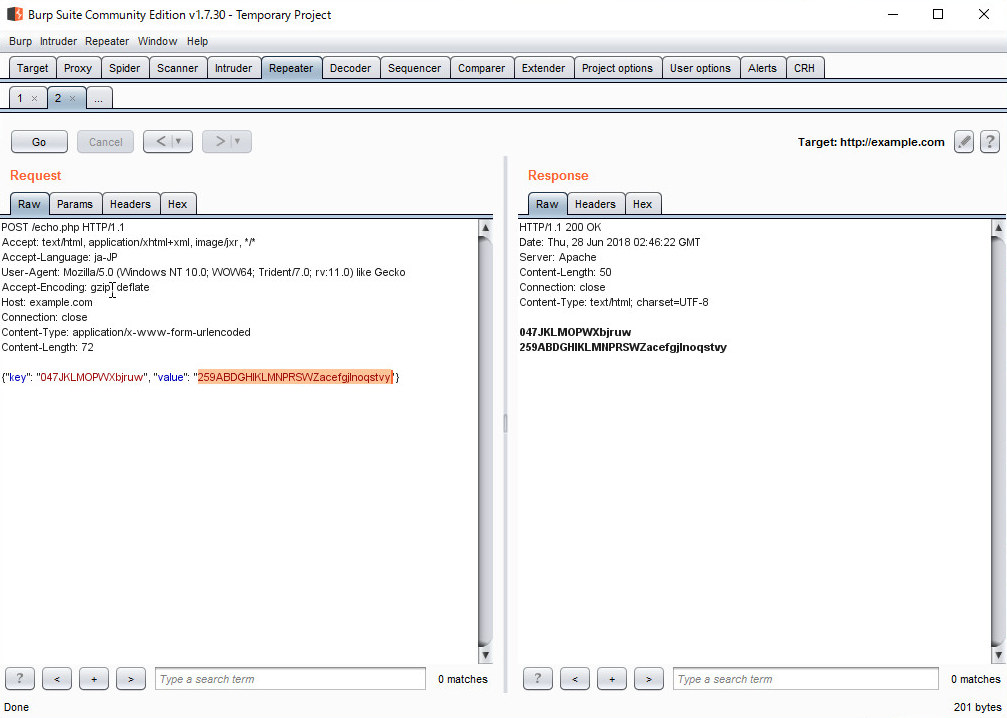Open the Extender tab
Viewport: 1007px width, 718px height.
click(543, 68)
